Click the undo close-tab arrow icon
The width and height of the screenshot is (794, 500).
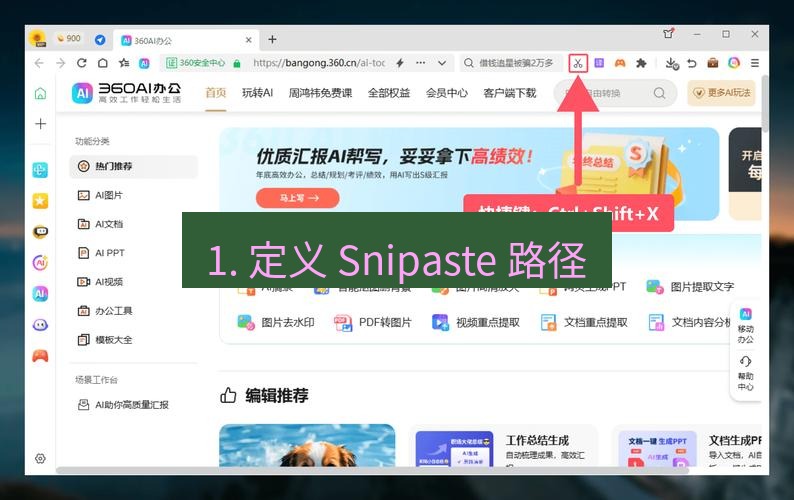pyautogui.click(x=692, y=63)
